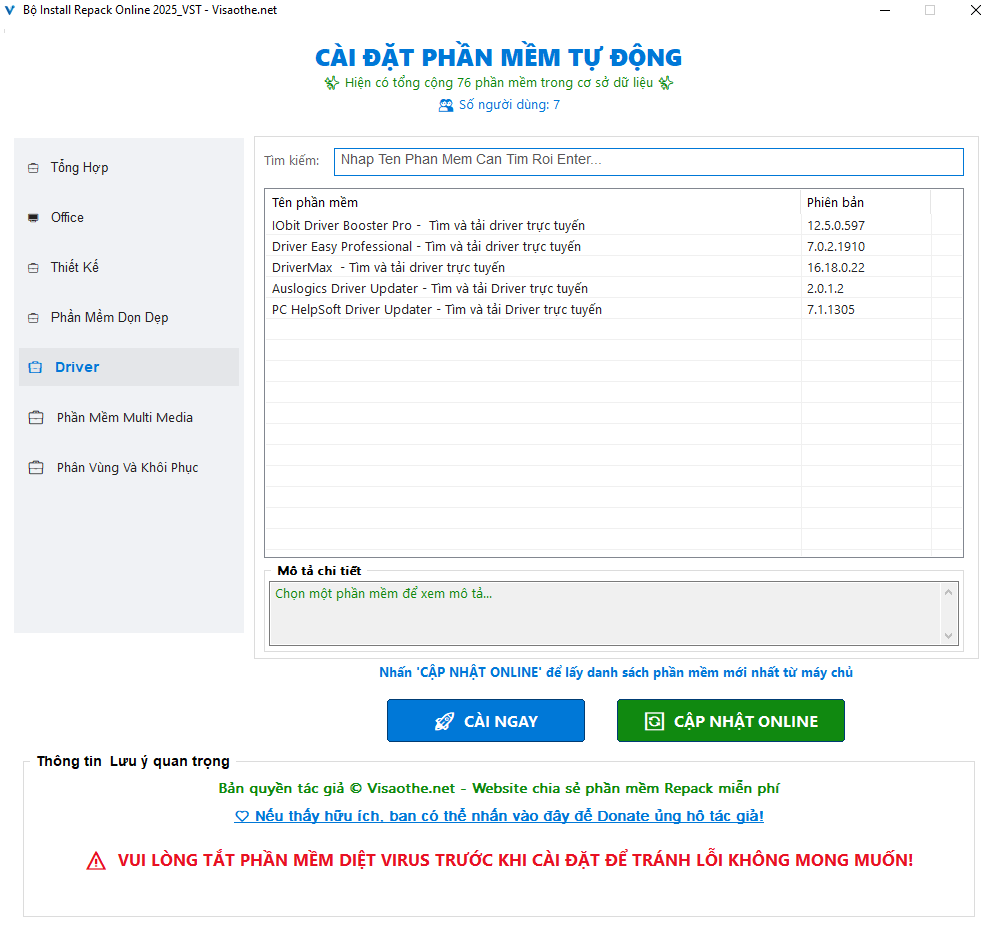
Task: Minimize the installer window
Action: 885,10
